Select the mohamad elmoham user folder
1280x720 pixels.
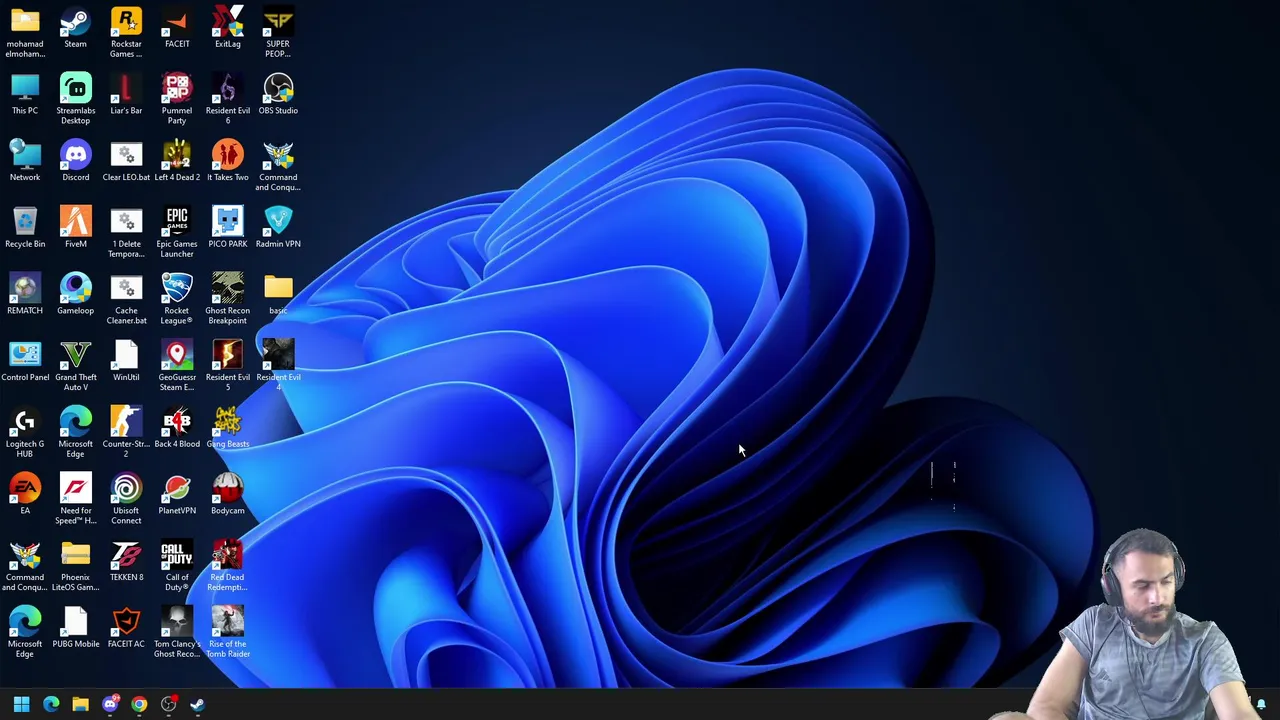(25, 33)
